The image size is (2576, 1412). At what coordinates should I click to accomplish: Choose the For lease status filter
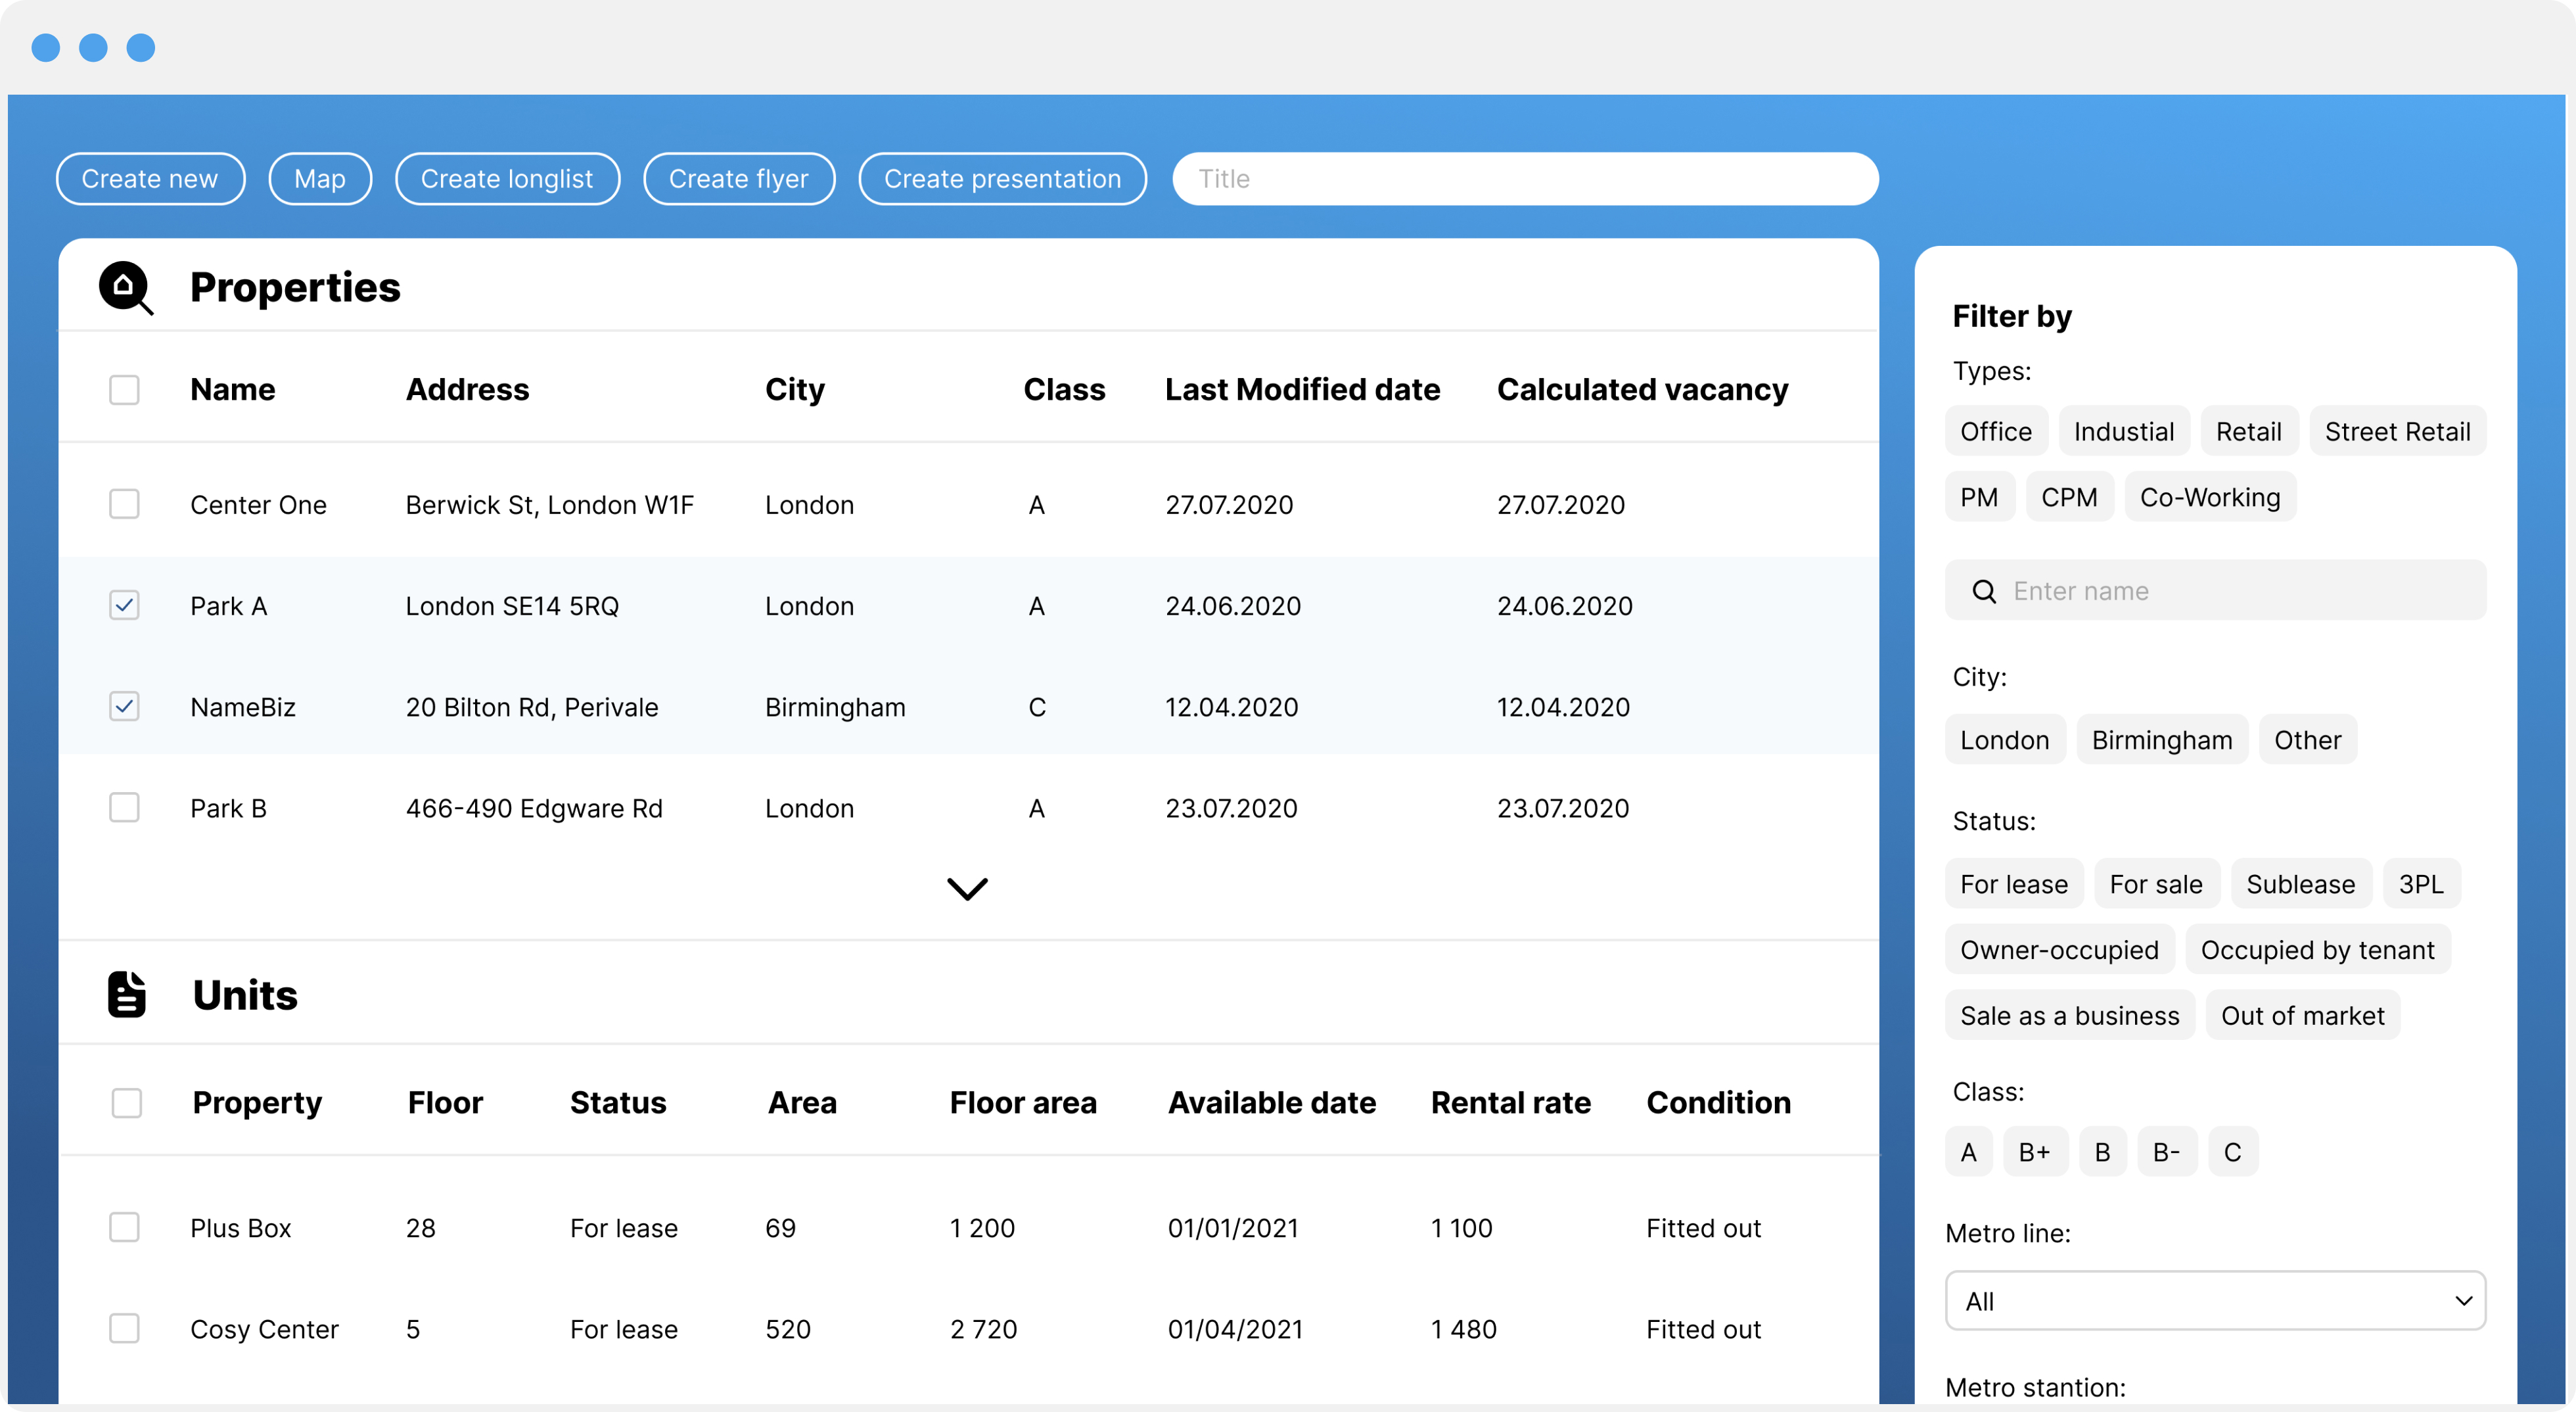click(2013, 884)
